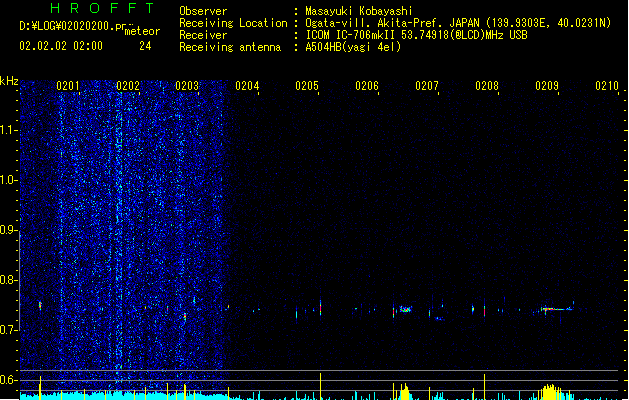This screenshot has height=400, width=629.
Task: Click the 0204 time marker
Action: tap(247, 86)
